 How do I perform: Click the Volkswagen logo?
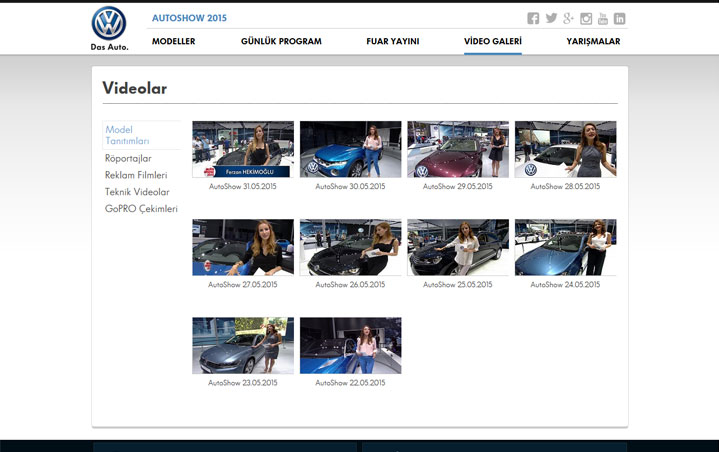pos(109,23)
